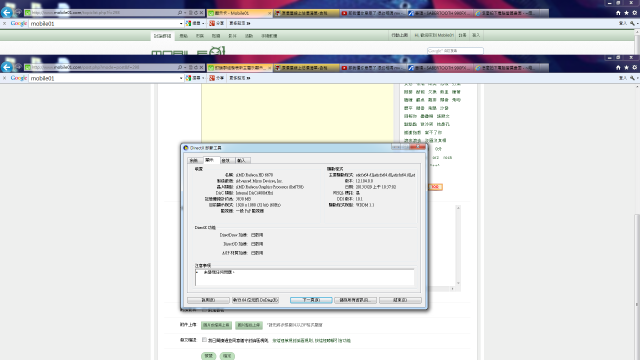Click the post text area's vertical scrollbar
The image size is (640, 360).
click(458, 245)
